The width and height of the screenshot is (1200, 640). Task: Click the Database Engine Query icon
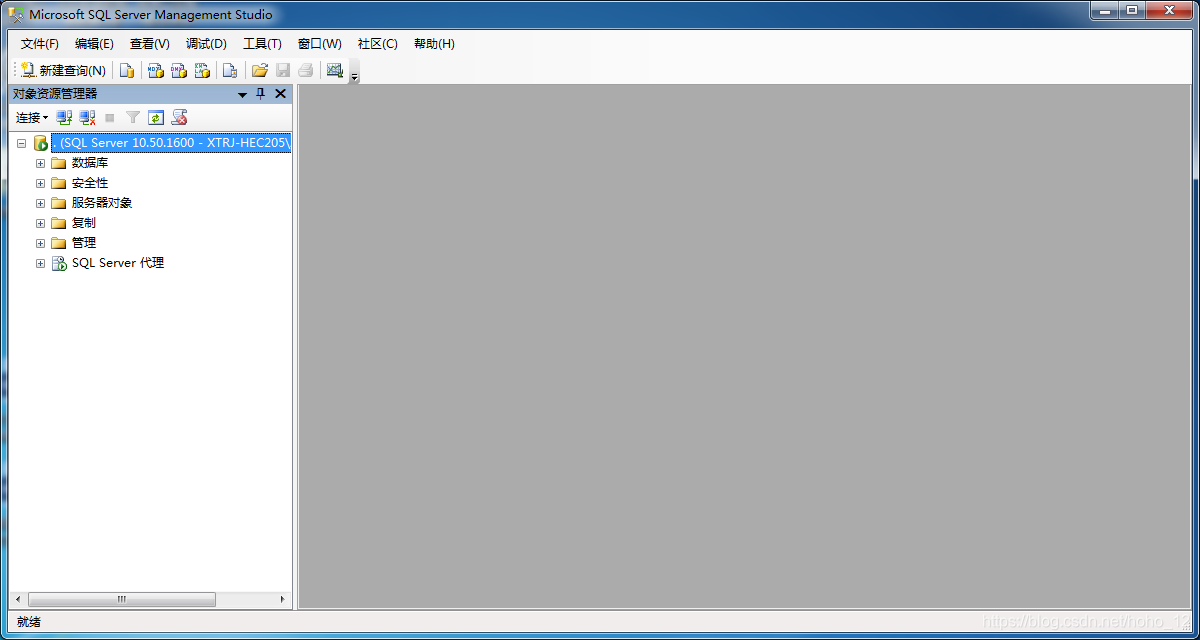pyautogui.click(x=127, y=70)
